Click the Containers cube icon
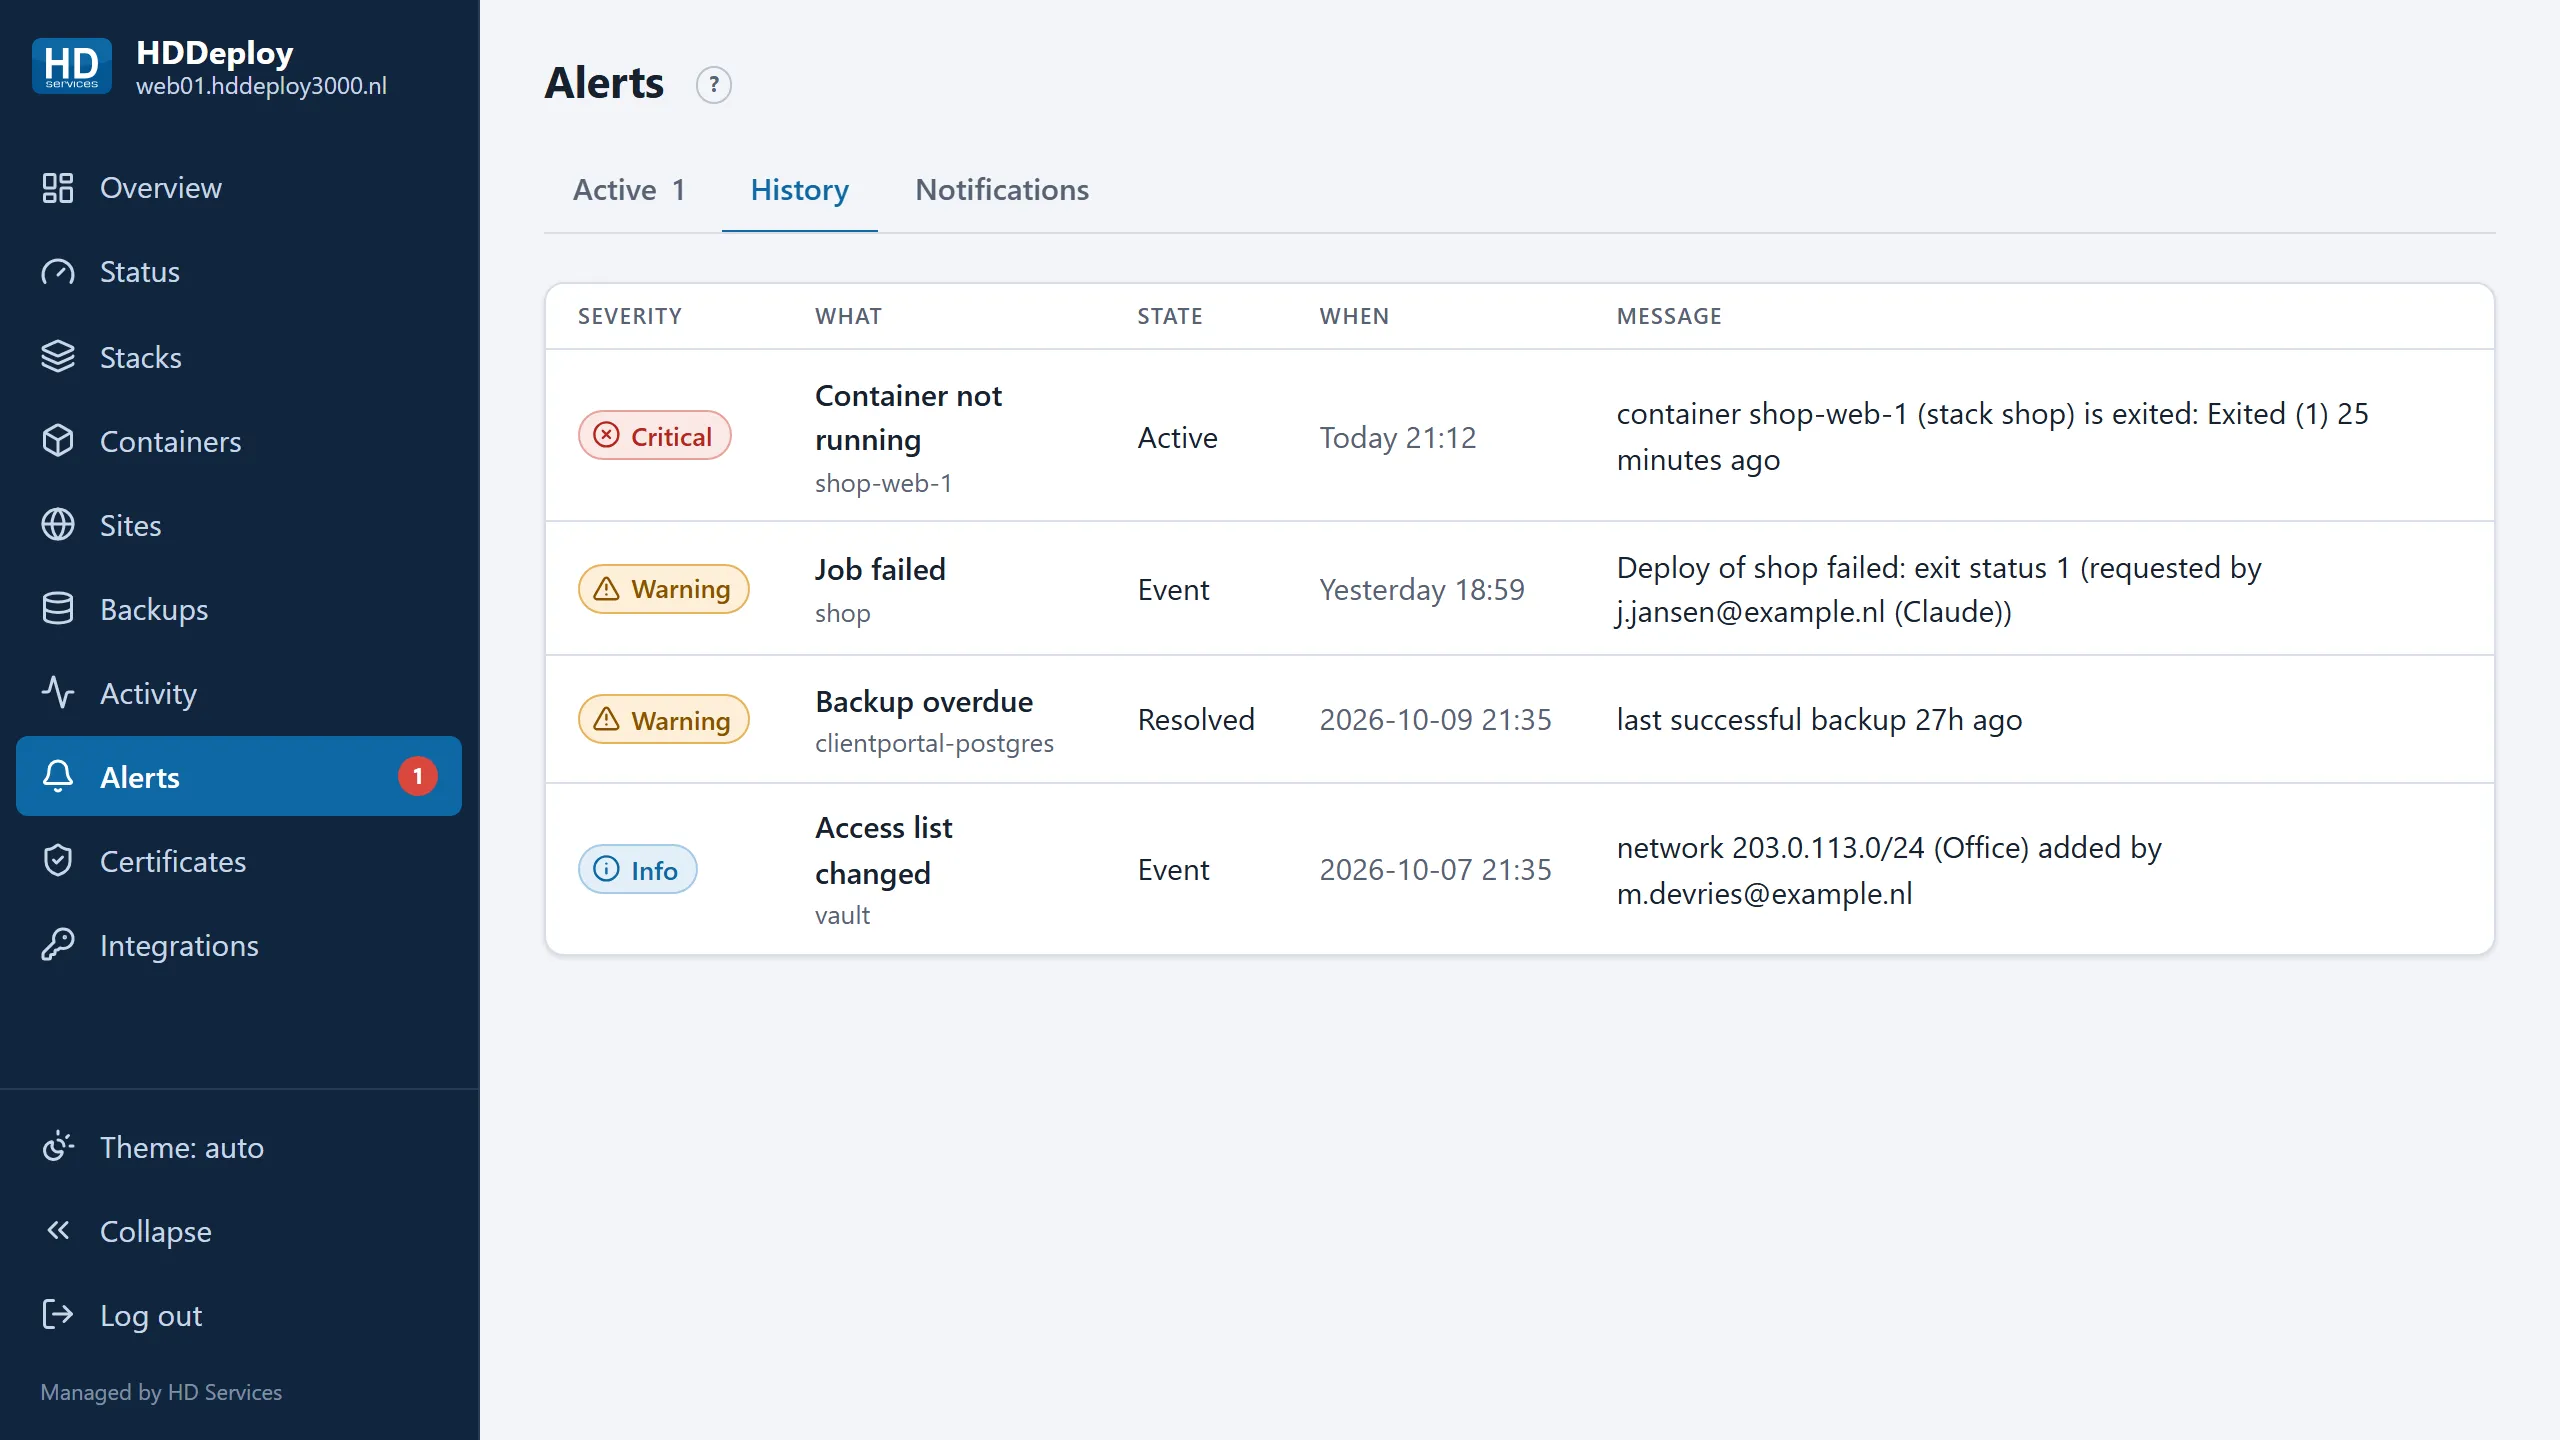This screenshot has height=1440, width=2560. click(58, 441)
